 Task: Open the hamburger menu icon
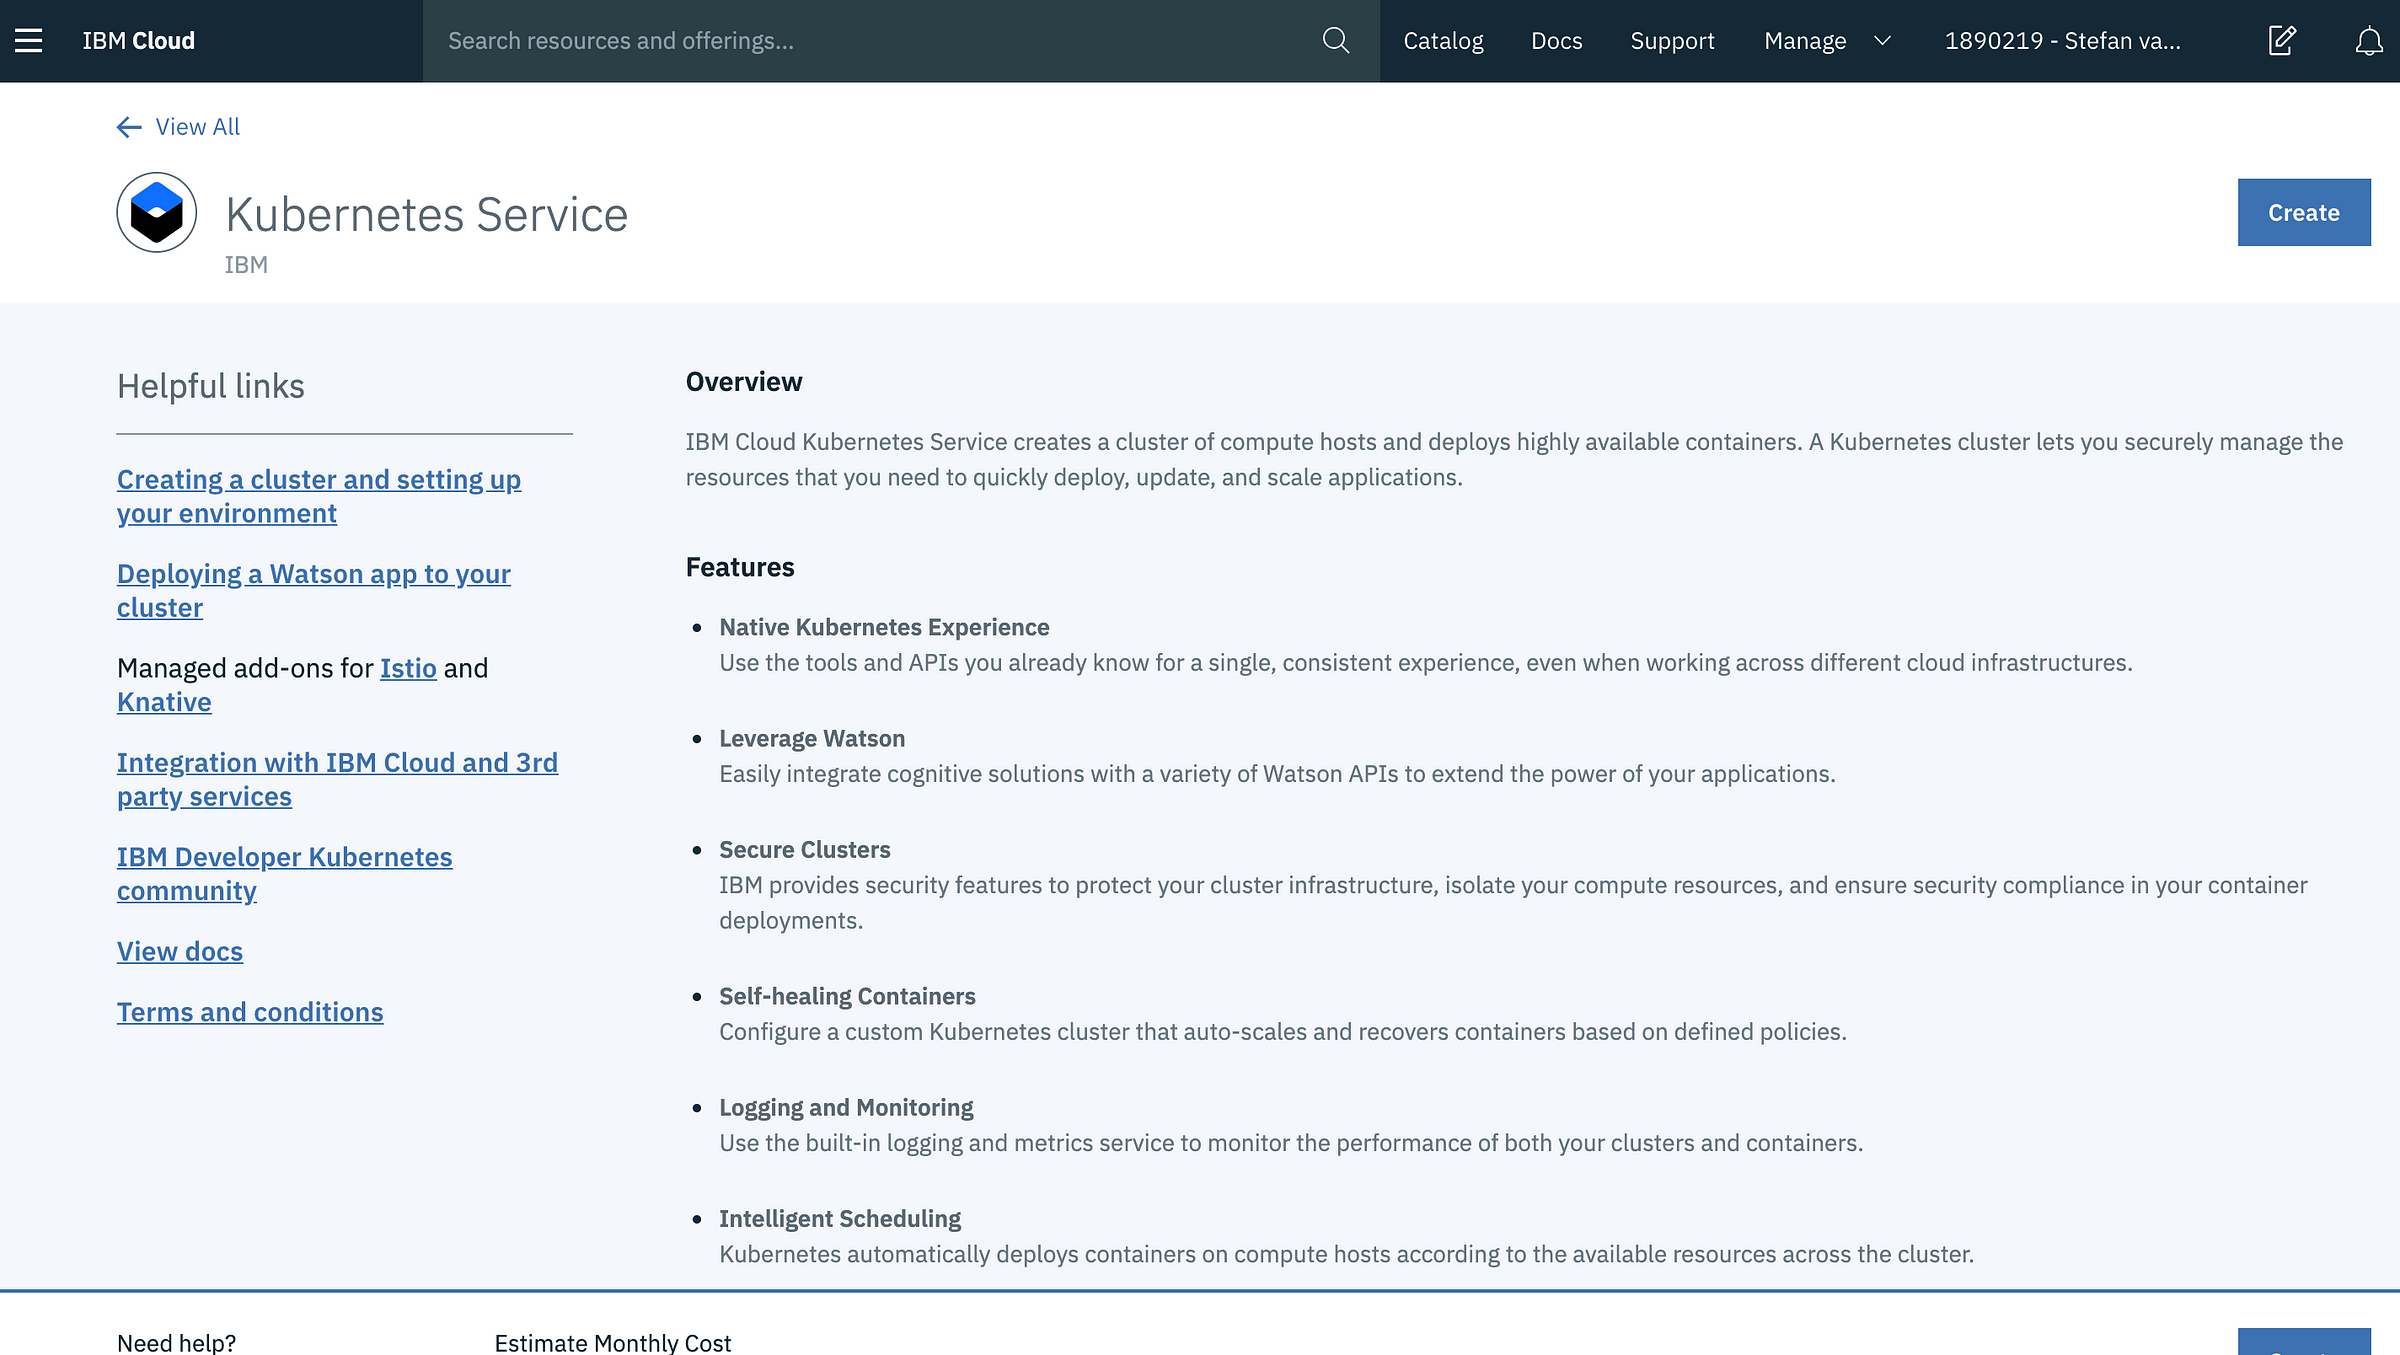28,40
